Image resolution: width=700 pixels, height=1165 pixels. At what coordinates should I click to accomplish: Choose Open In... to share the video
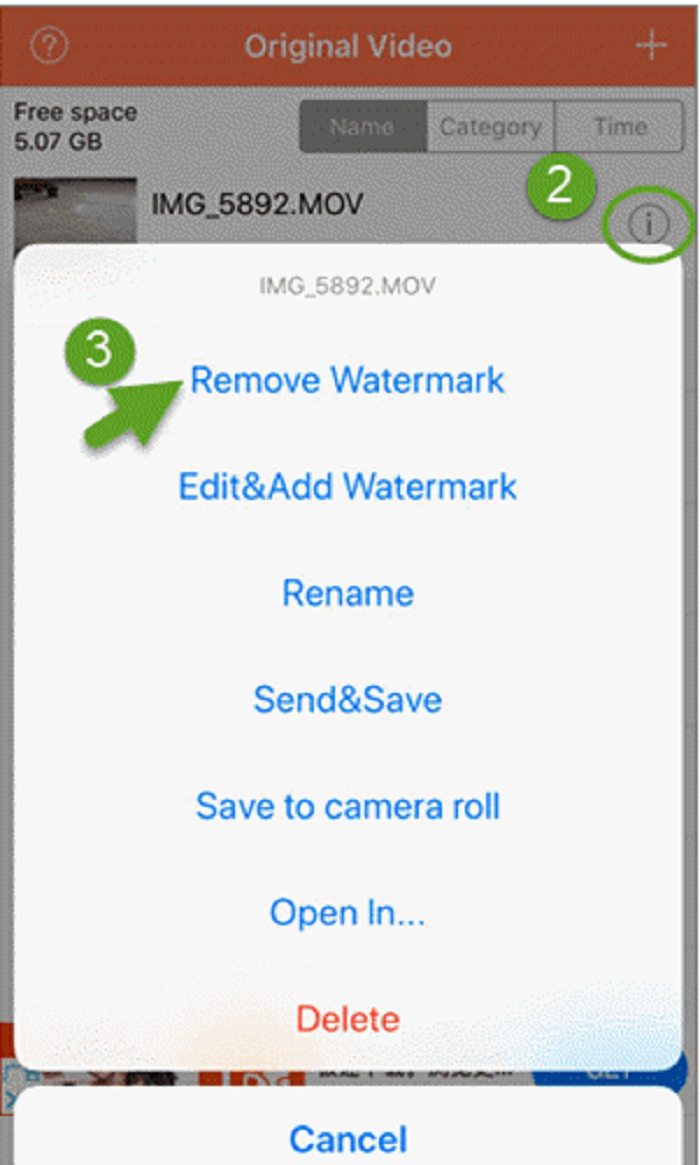(347, 912)
